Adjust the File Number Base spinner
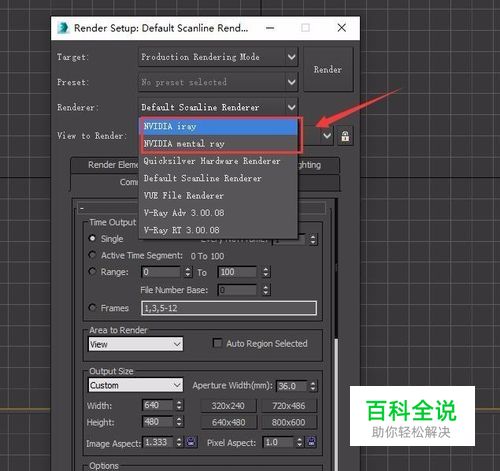Image resolution: width=500 pixels, height=471 pixels. click(x=266, y=290)
